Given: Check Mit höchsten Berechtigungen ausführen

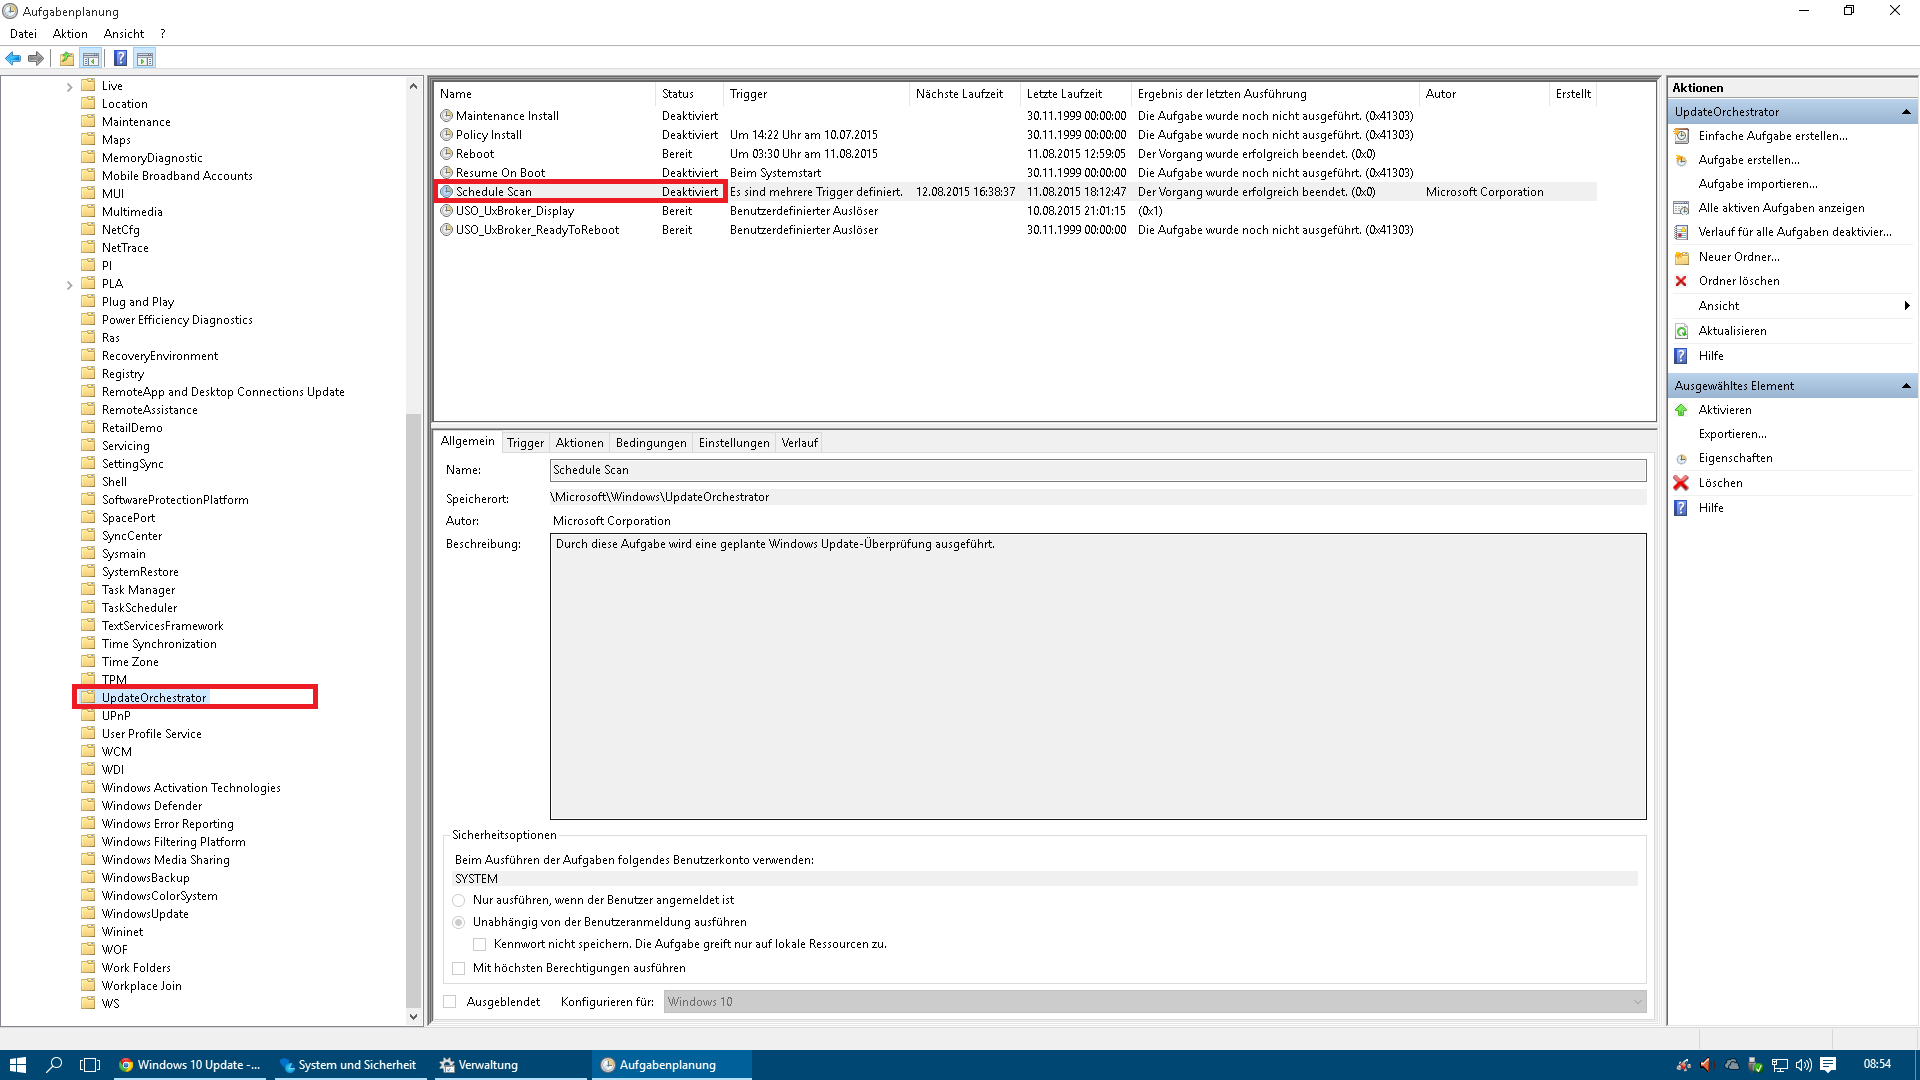Looking at the screenshot, I should [459, 968].
